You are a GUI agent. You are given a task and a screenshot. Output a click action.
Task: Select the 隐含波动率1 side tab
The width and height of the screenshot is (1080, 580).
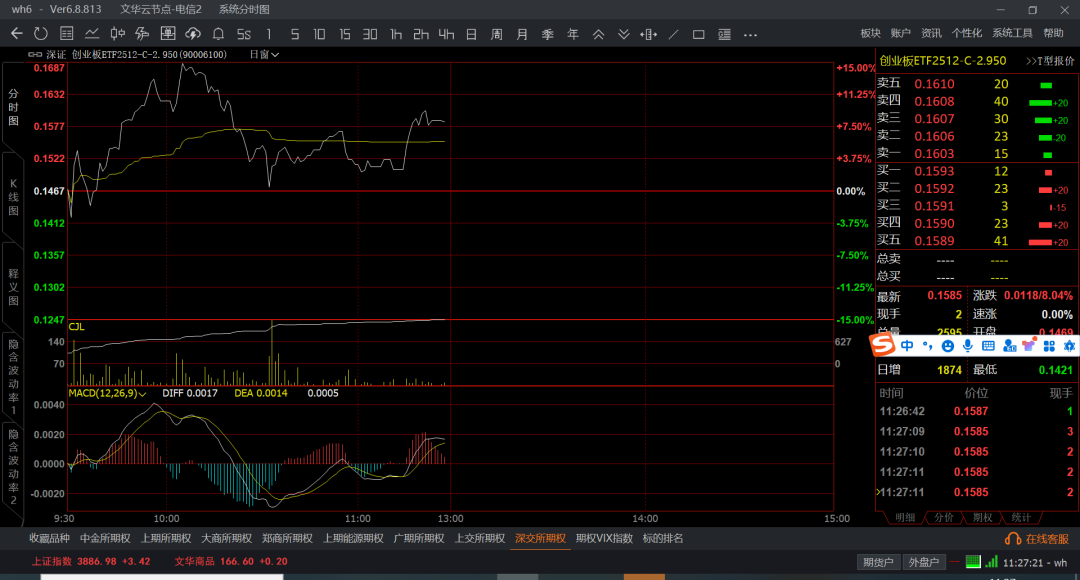[13, 376]
